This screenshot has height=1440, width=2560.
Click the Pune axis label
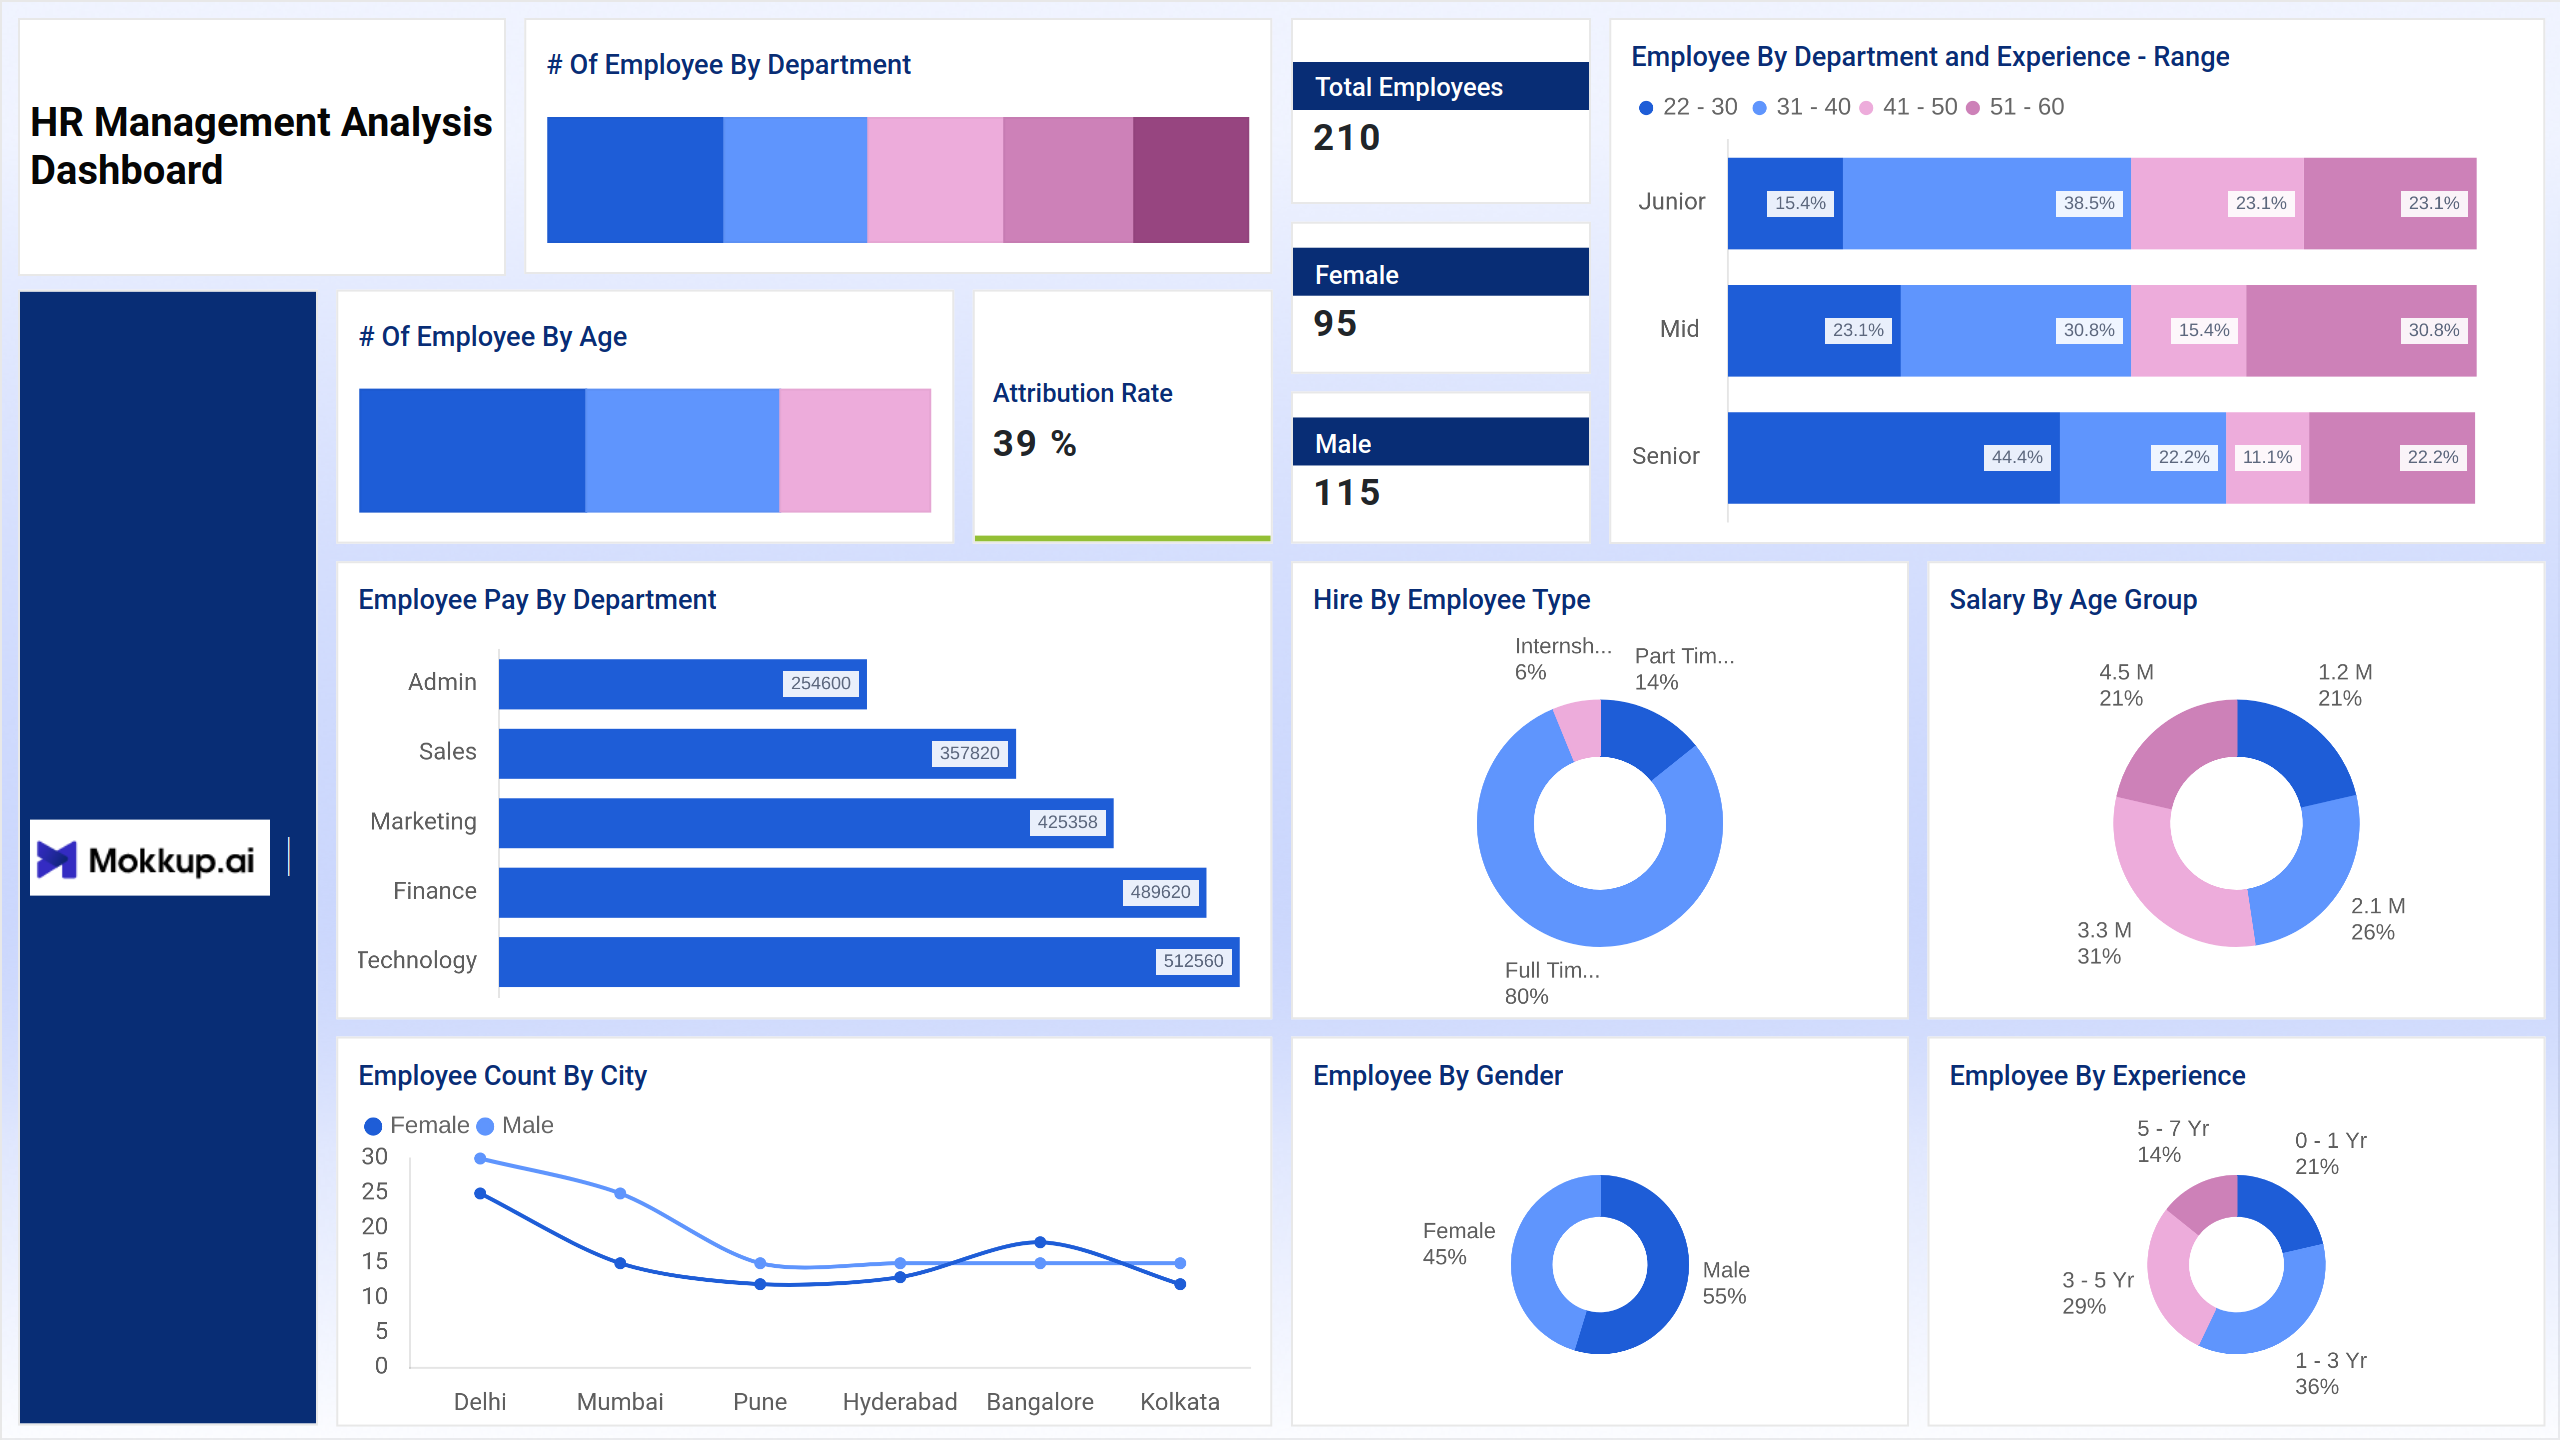(x=760, y=1401)
